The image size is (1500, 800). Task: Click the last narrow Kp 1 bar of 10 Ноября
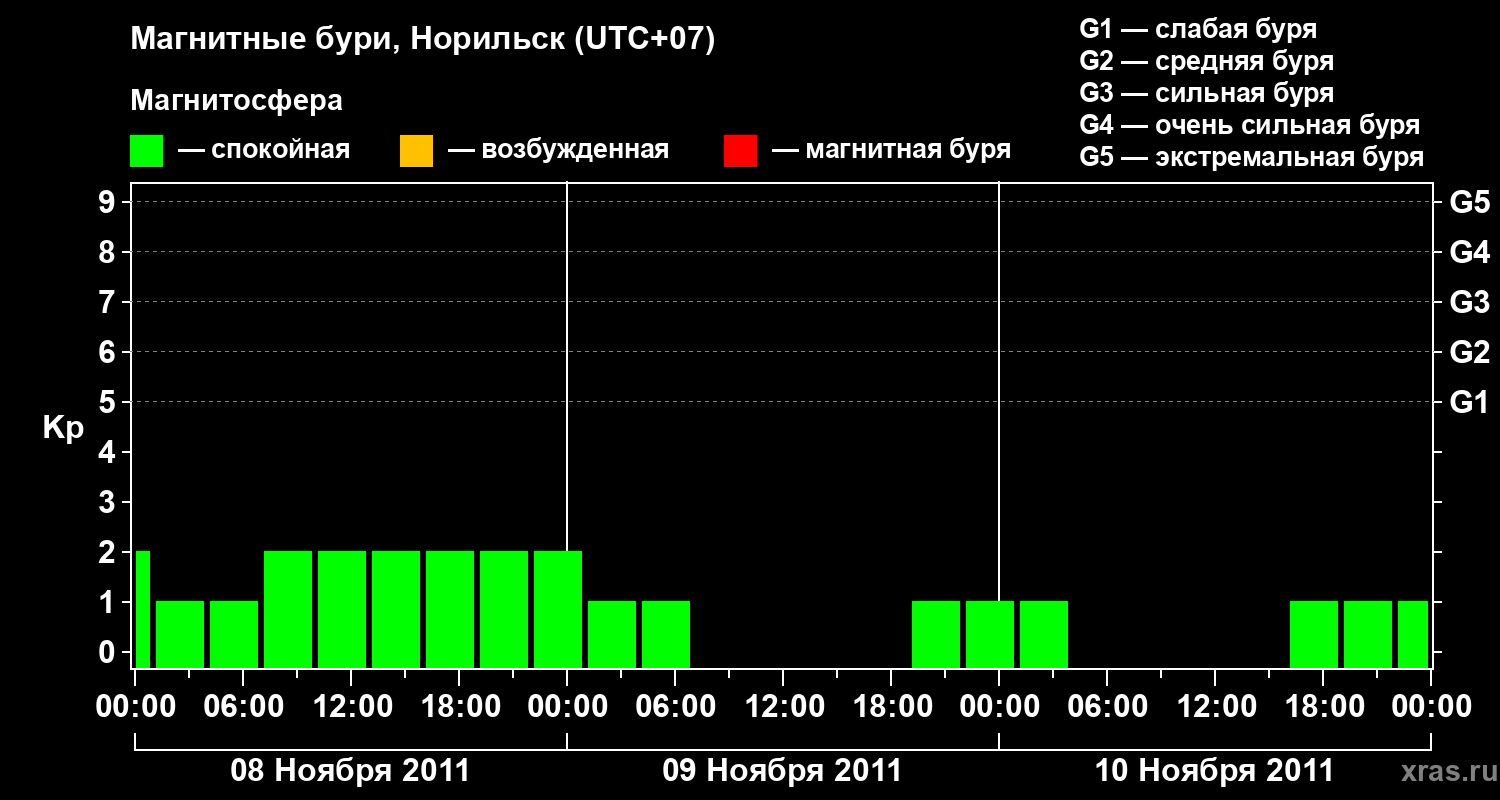(x=1413, y=634)
